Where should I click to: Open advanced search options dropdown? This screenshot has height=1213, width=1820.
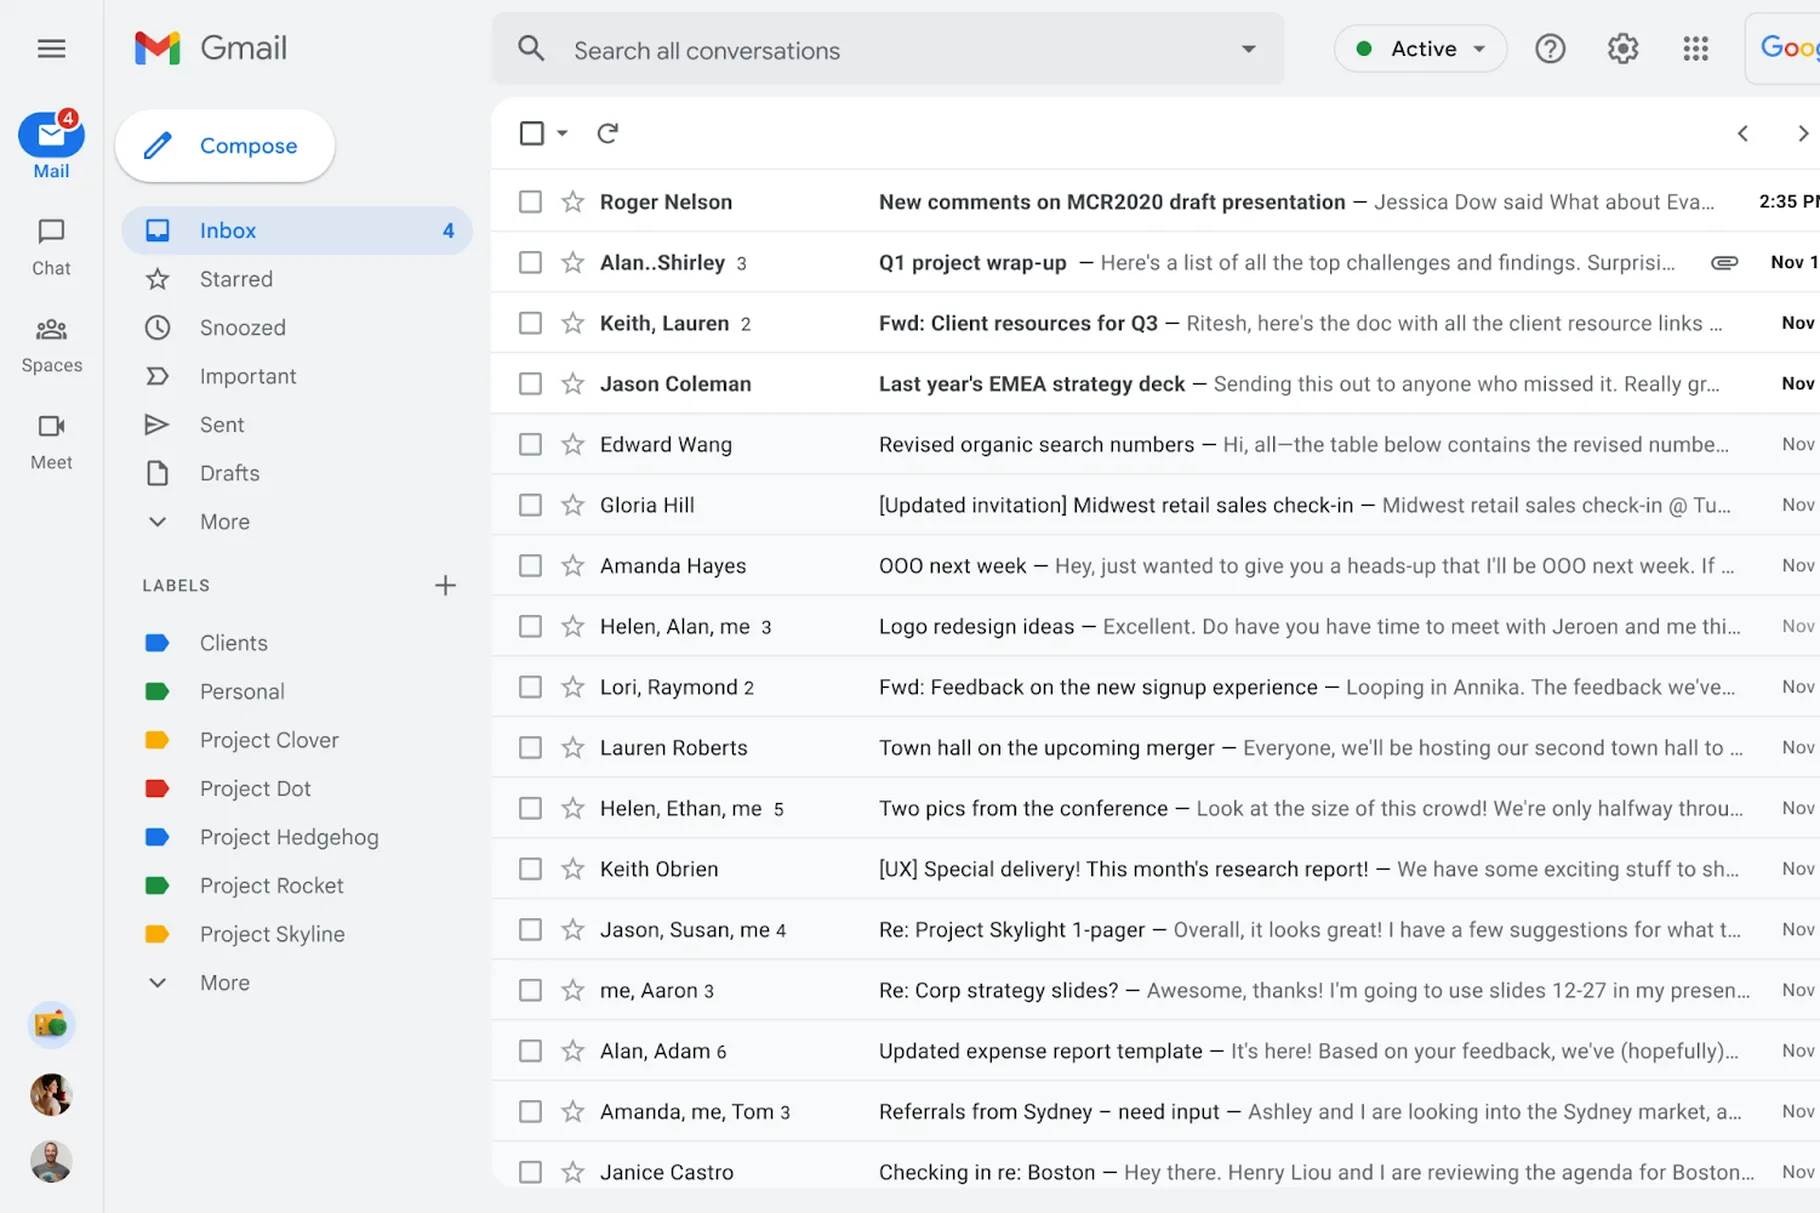[1246, 48]
